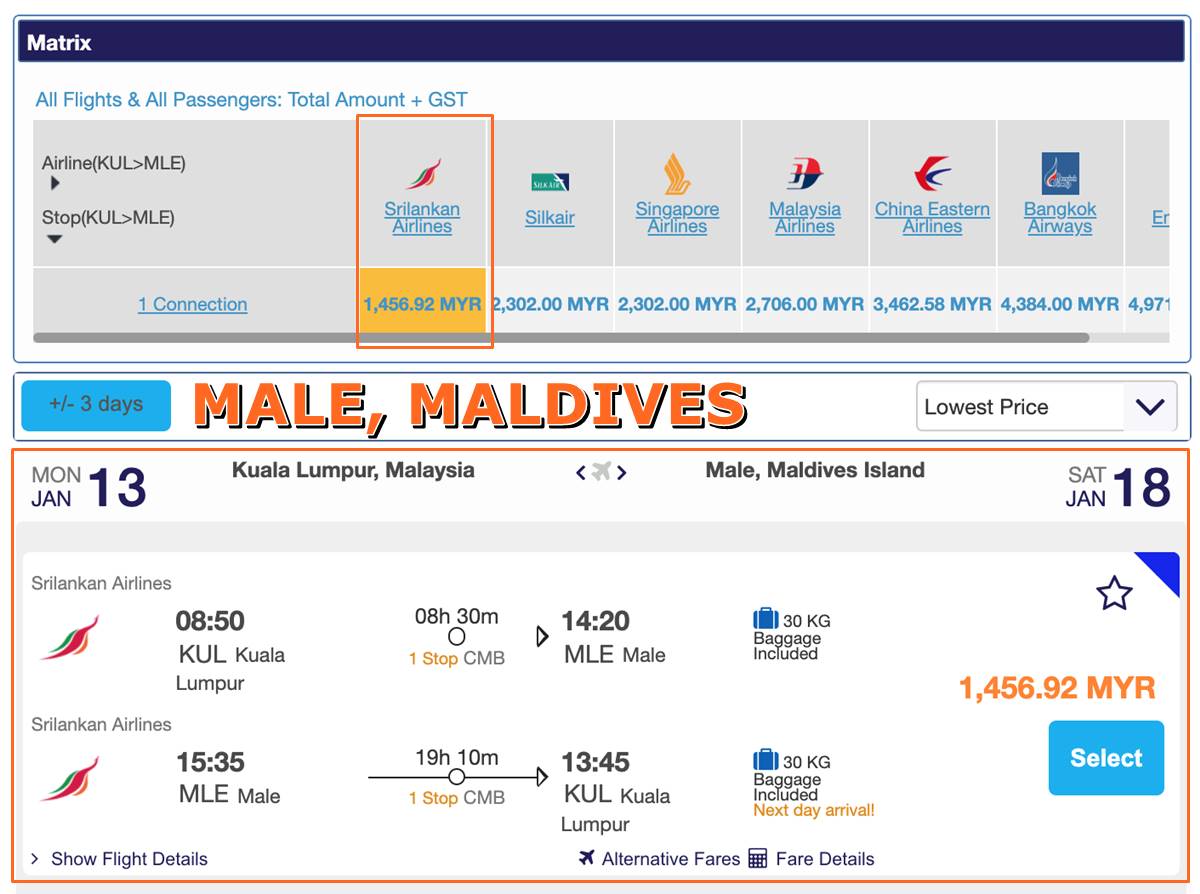This screenshot has height=894, width=1200.
Task: Click the Male, Maldives Island destination heading
Action: coord(815,470)
